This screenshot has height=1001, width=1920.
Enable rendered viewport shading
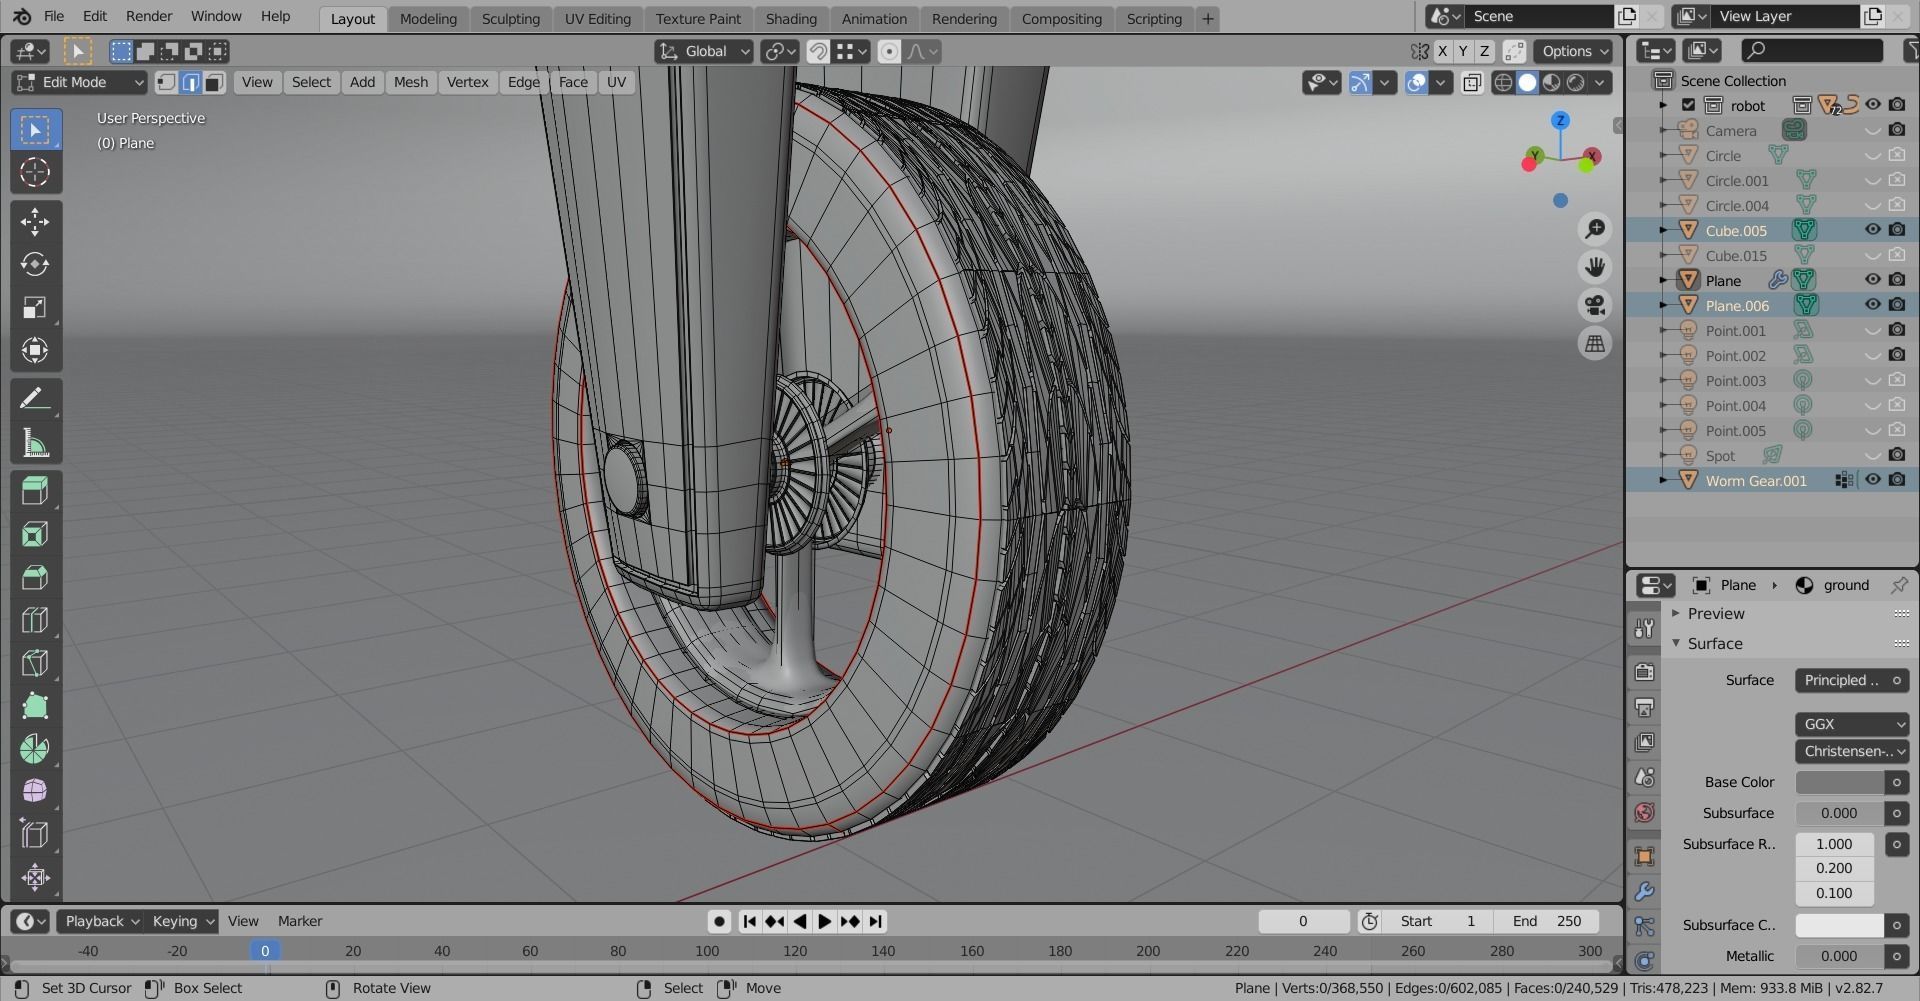(1576, 83)
